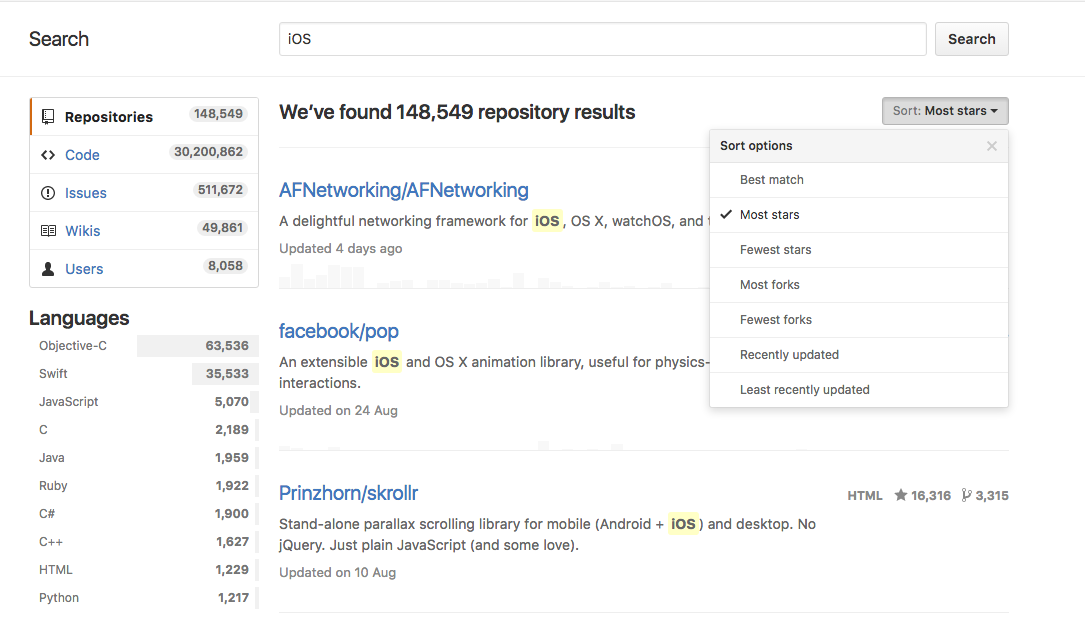Filter by Objective-C language
The width and height of the screenshot is (1085, 620).
(144, 346)
